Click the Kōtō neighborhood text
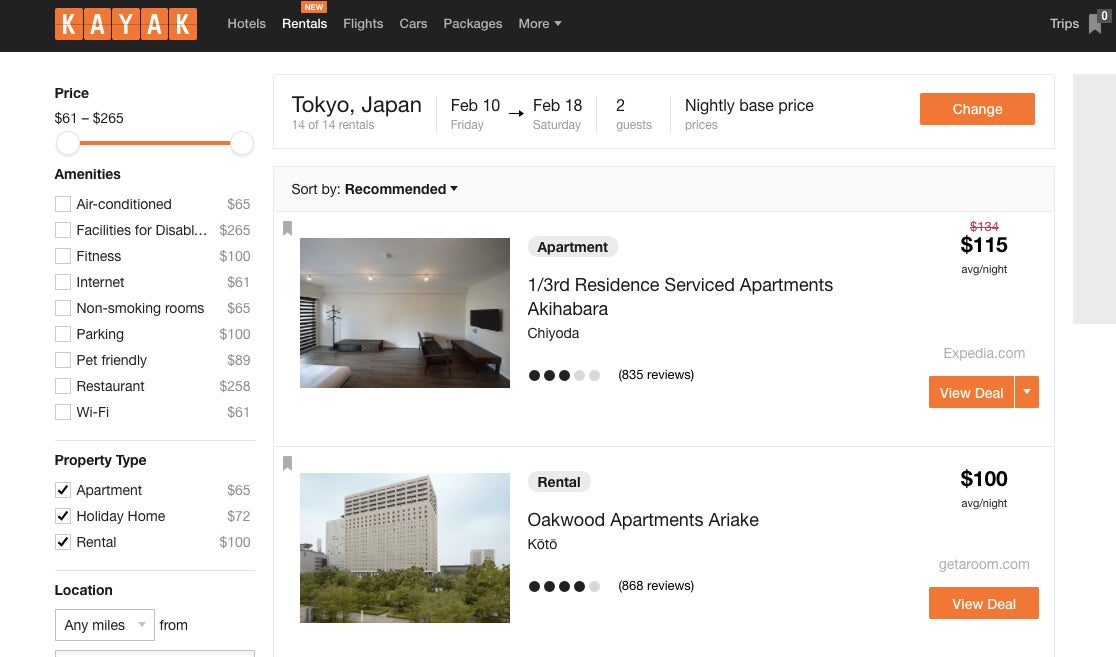This screenshot has width=1116, height=657. coord(542,545)
